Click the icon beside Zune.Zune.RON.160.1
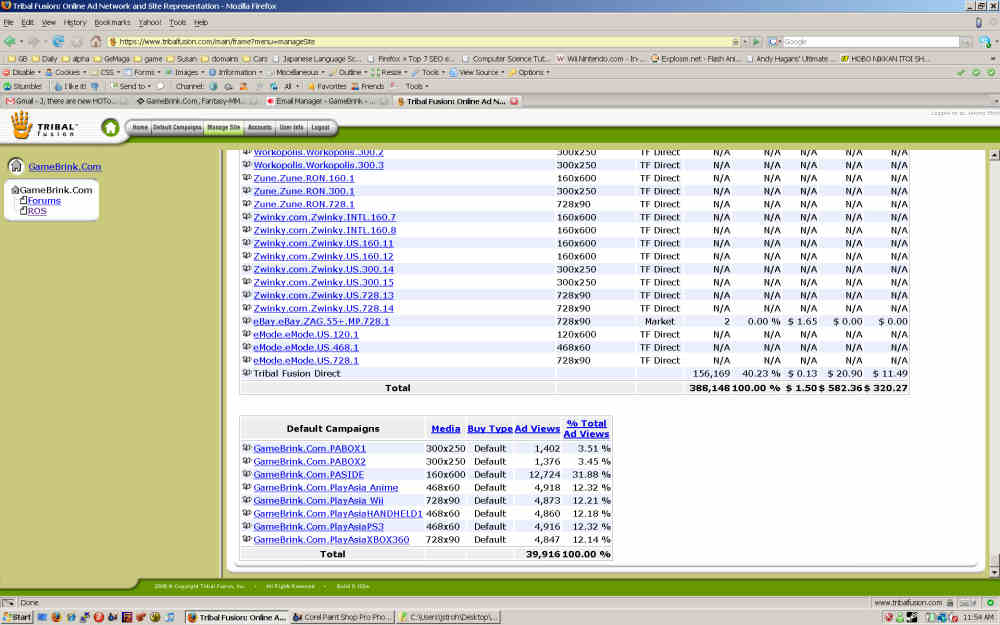The height and width of the screenshot is (625, 1000). (x=246, y=178)
